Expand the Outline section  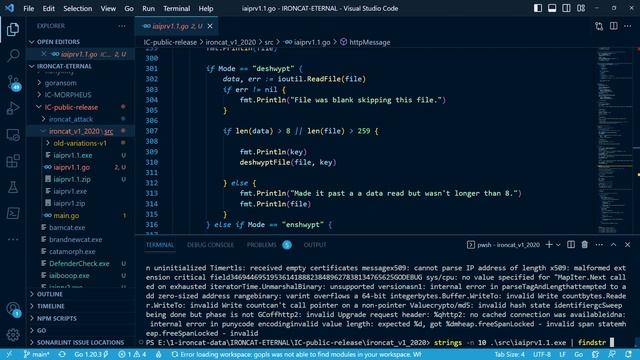coord(49,294)
